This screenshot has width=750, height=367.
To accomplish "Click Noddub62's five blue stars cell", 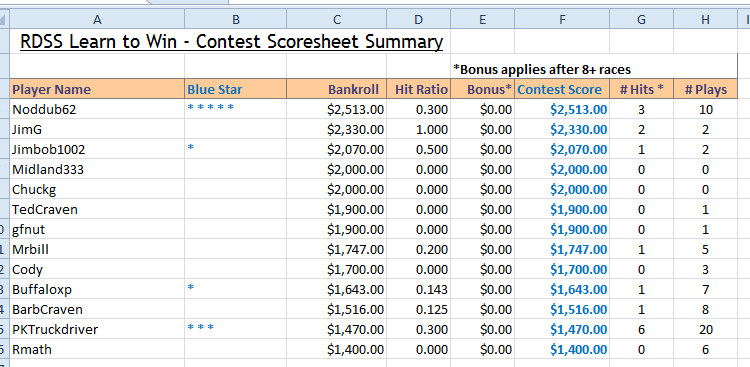I will coord(235,110).
